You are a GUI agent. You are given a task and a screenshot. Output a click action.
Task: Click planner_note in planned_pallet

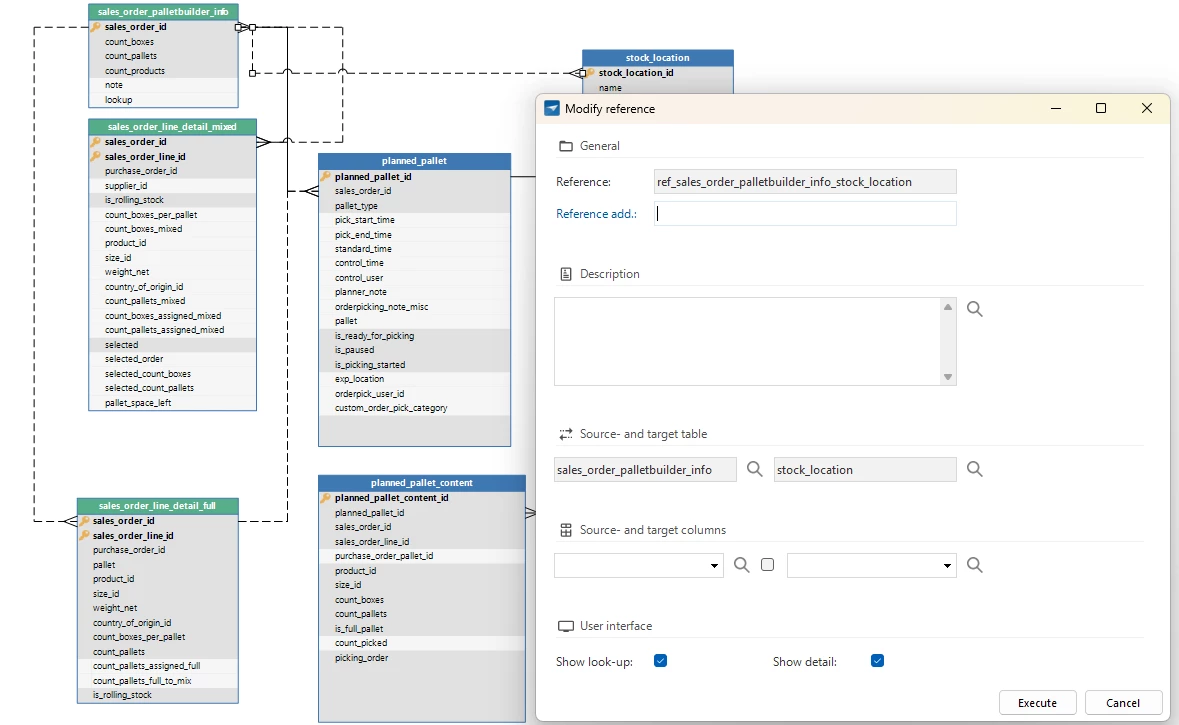(x=361, y=292)
